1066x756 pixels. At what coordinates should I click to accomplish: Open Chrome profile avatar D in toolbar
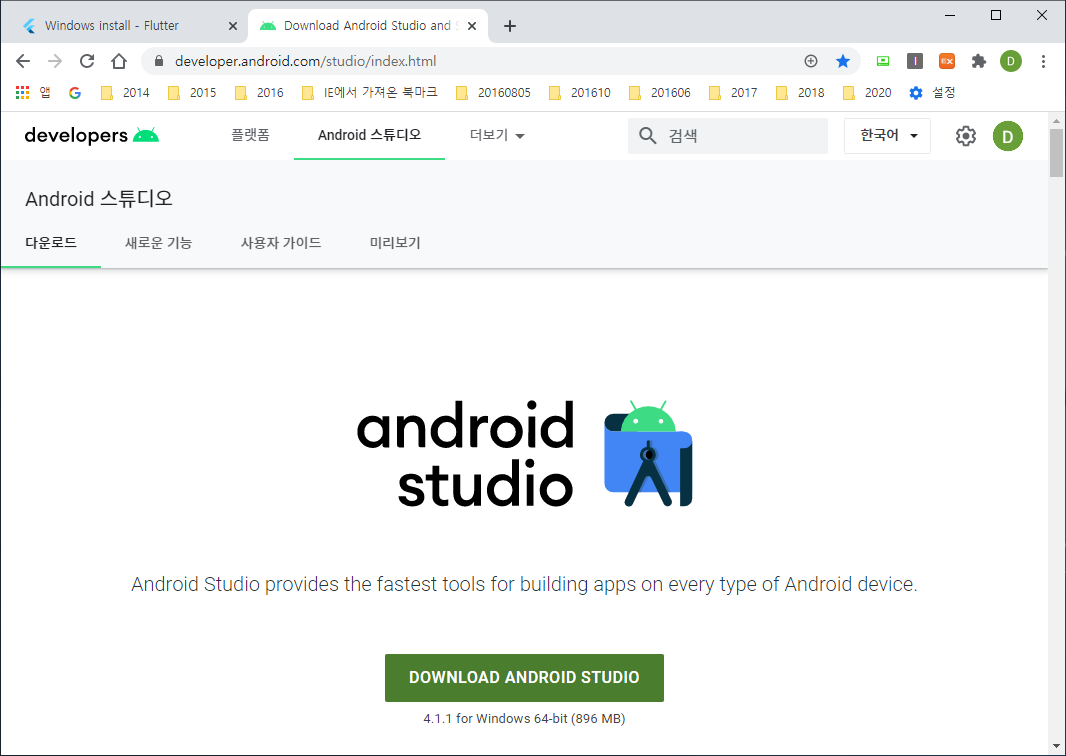[1011, 61]
